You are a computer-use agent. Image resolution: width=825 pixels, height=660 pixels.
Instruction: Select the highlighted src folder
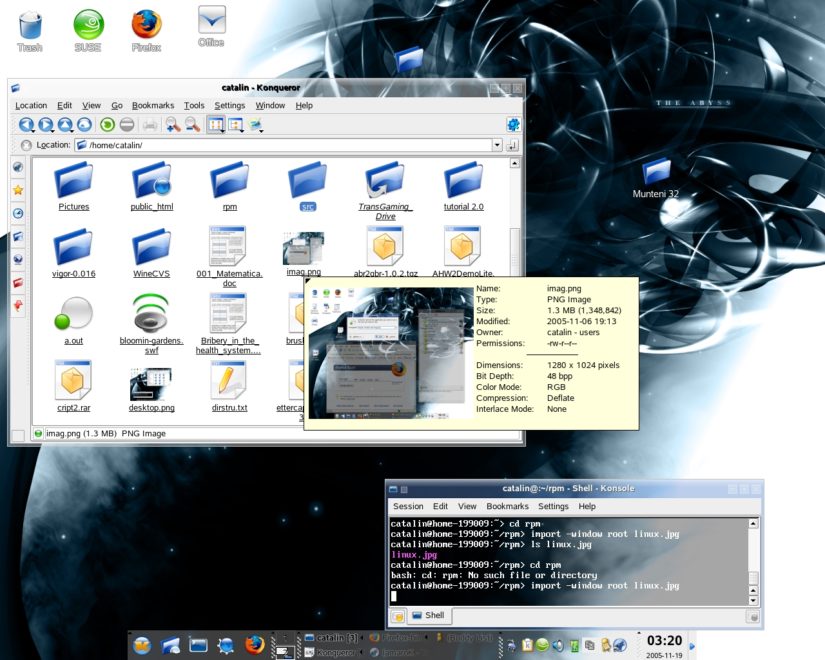tap(308, 186)
